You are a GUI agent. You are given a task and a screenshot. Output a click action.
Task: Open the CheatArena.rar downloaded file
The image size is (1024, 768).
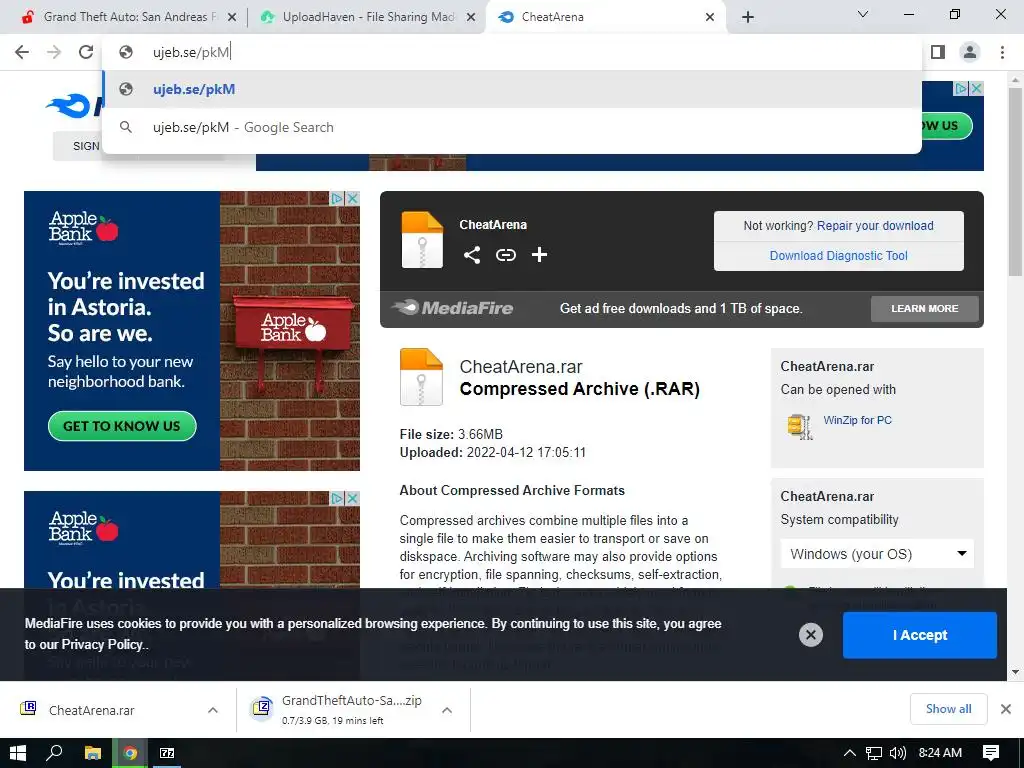click(91, 710)
